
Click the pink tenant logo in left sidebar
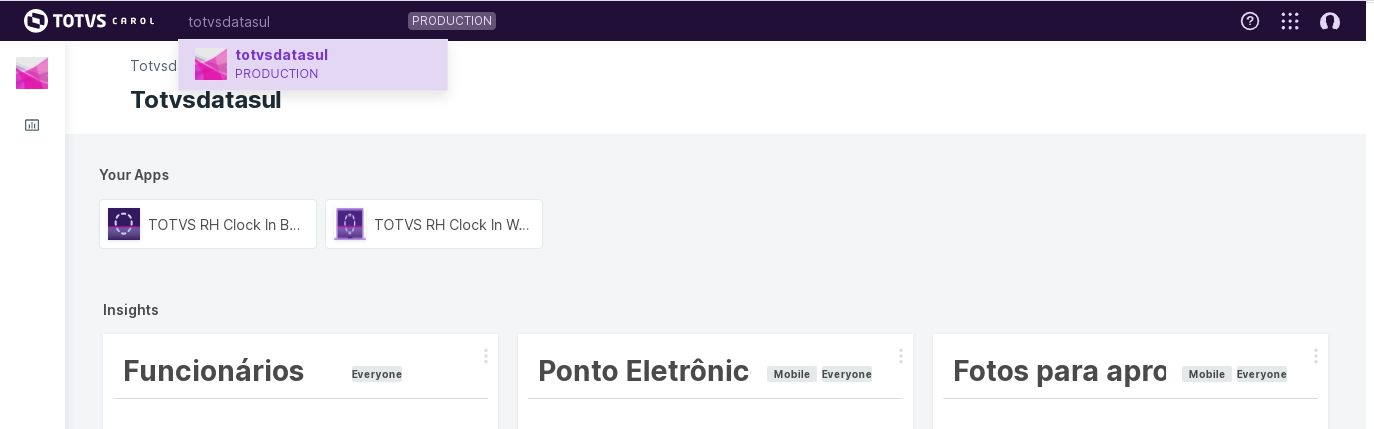[32, 73]
